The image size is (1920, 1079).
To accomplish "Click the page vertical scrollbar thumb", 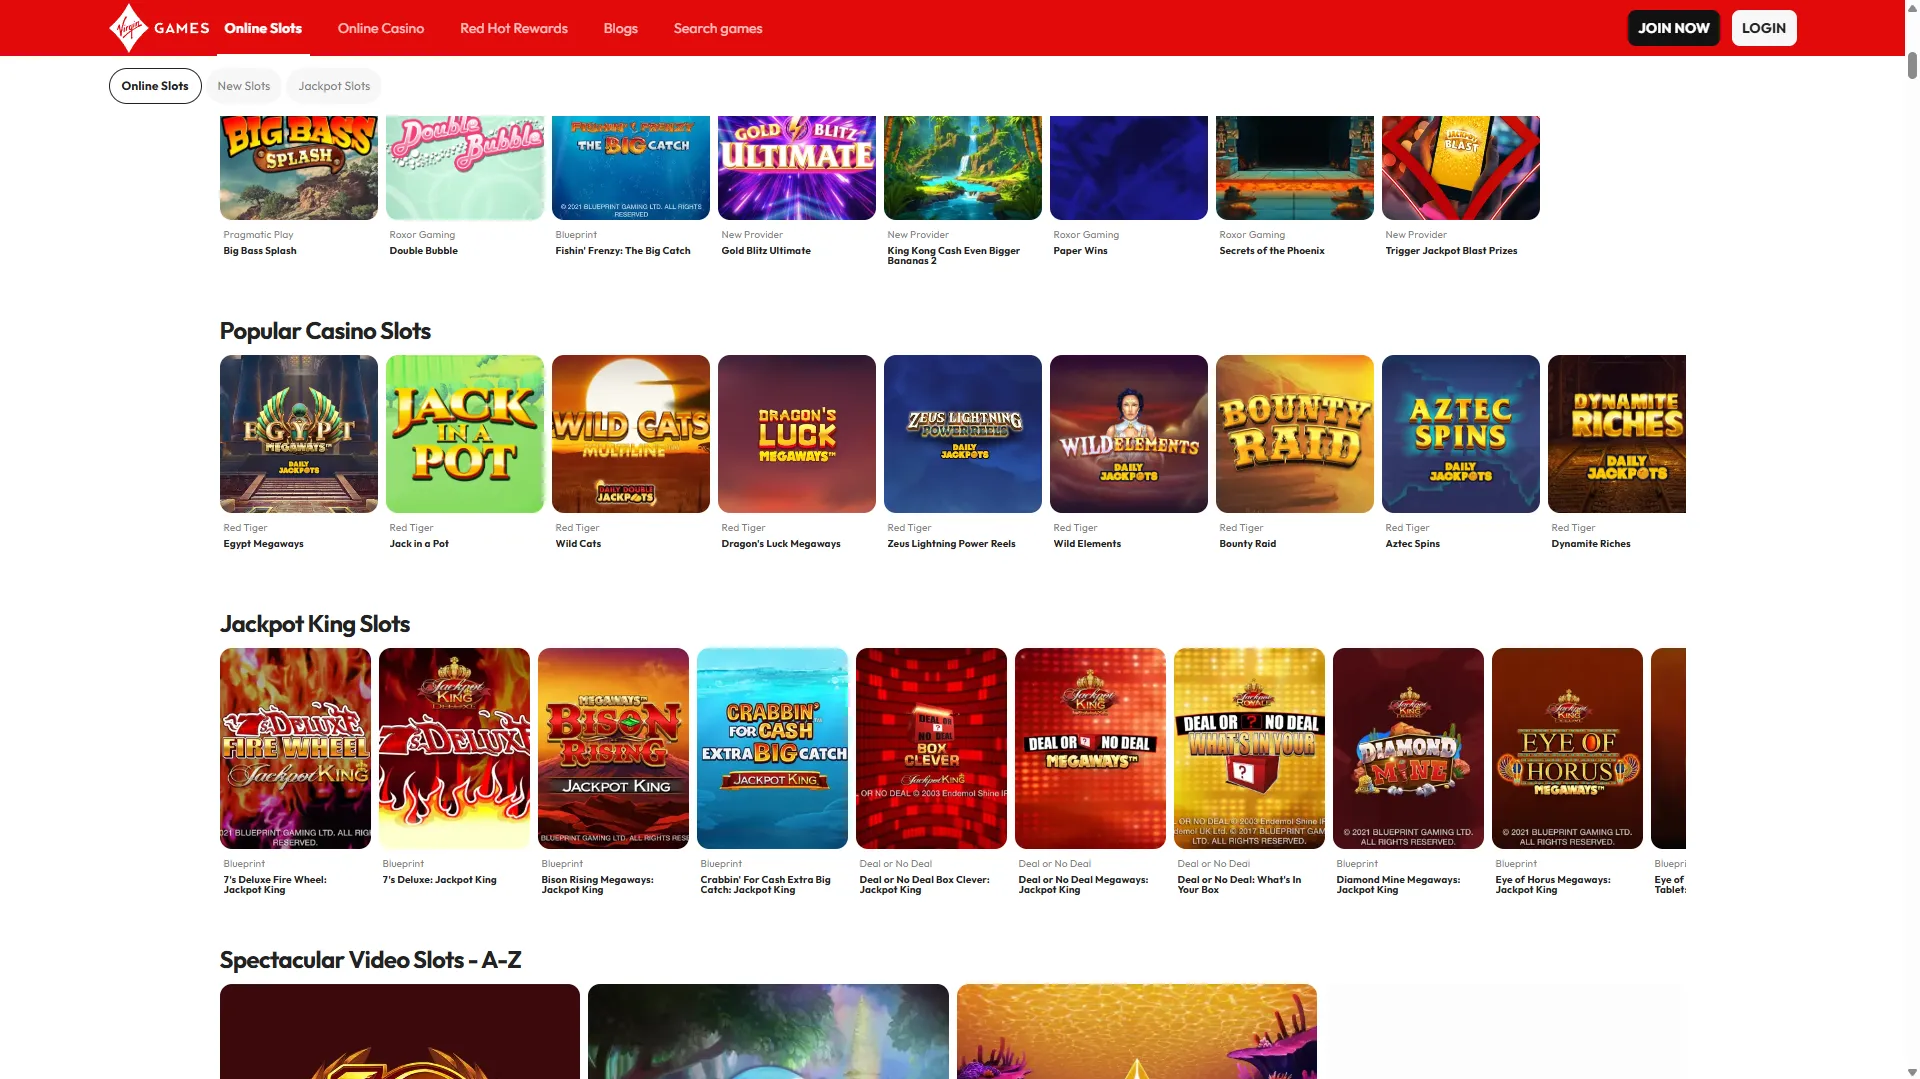I will tap(1912, 65).
